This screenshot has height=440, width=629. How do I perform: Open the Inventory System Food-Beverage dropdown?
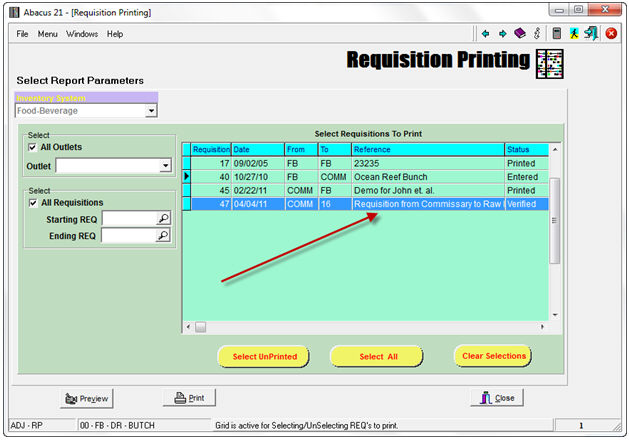click(x=151, y=111)
